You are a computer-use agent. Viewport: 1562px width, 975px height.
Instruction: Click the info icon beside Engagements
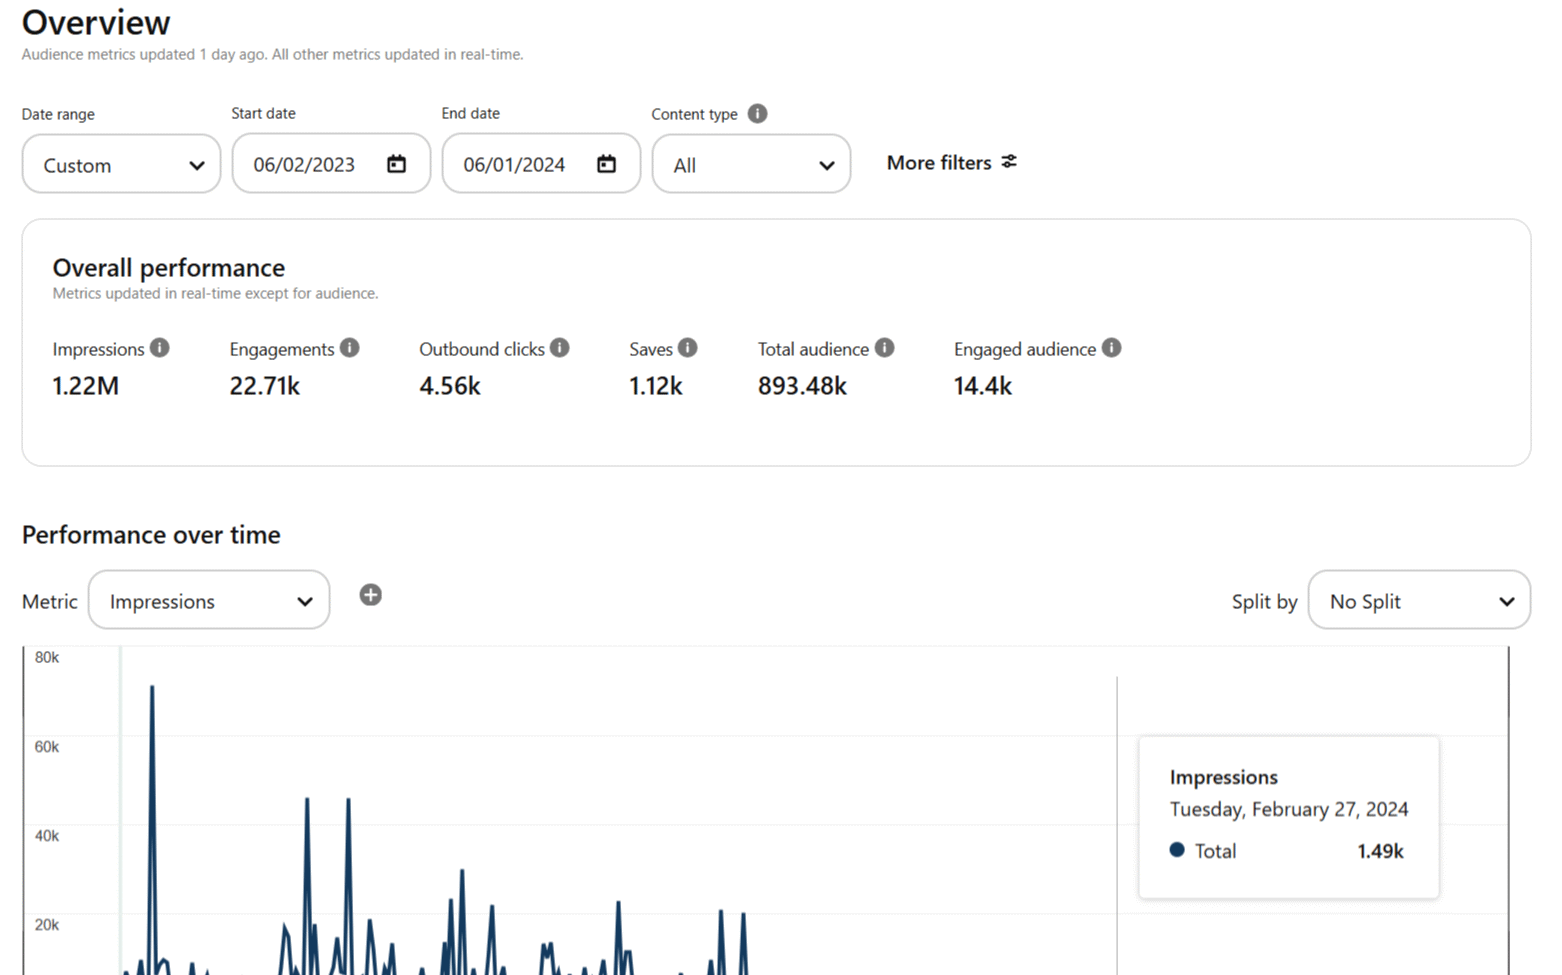click(x=349, y=348)
